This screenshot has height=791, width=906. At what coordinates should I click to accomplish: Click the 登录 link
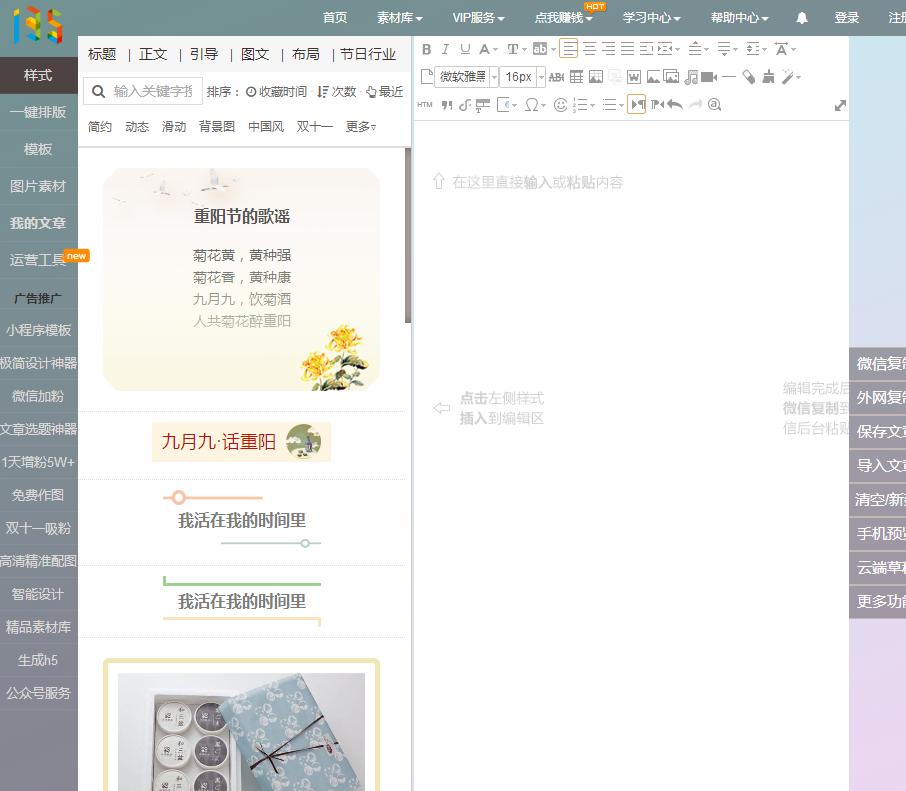846,17
